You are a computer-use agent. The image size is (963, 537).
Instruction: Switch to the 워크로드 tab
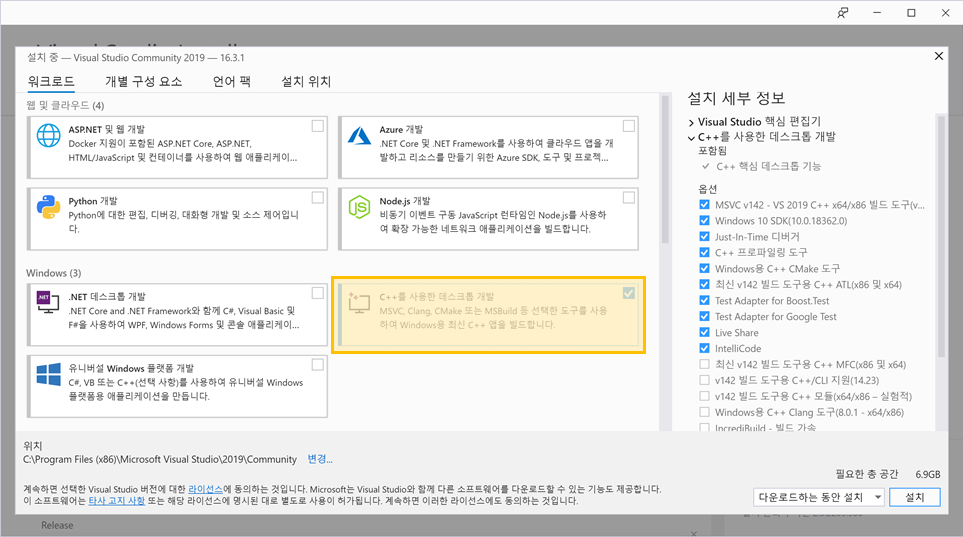51,81
